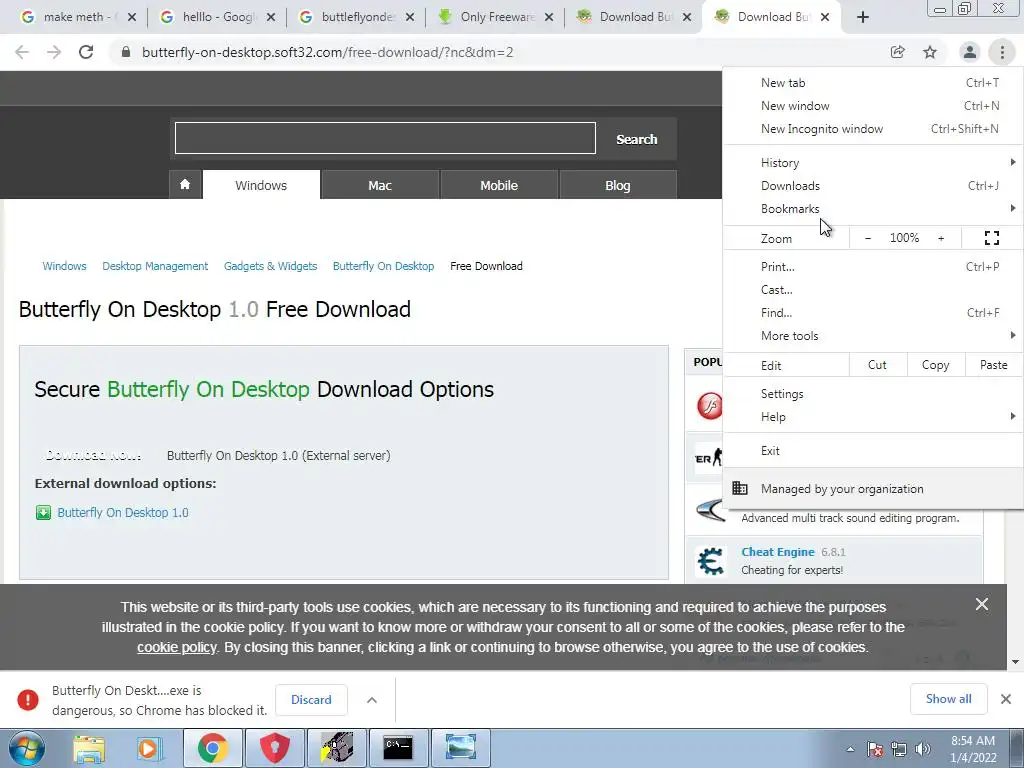The image size is (1024, 768).
Task: Click the Mobile navigation tab
Action: 499,185
